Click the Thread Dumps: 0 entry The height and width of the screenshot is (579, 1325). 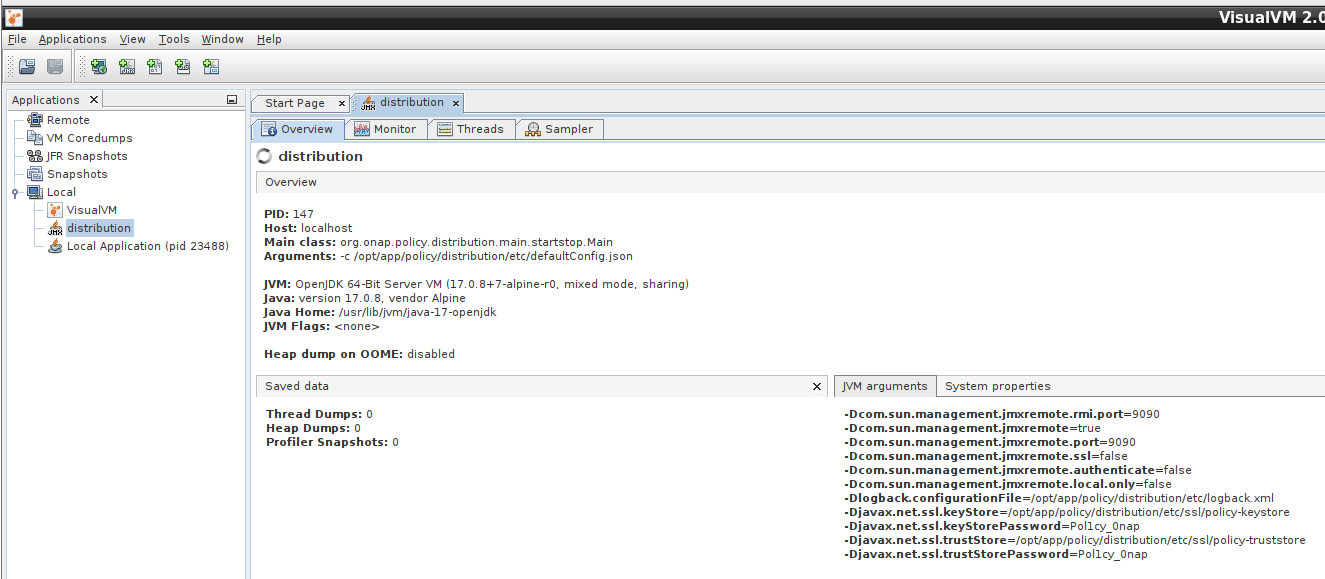[319, 414]
